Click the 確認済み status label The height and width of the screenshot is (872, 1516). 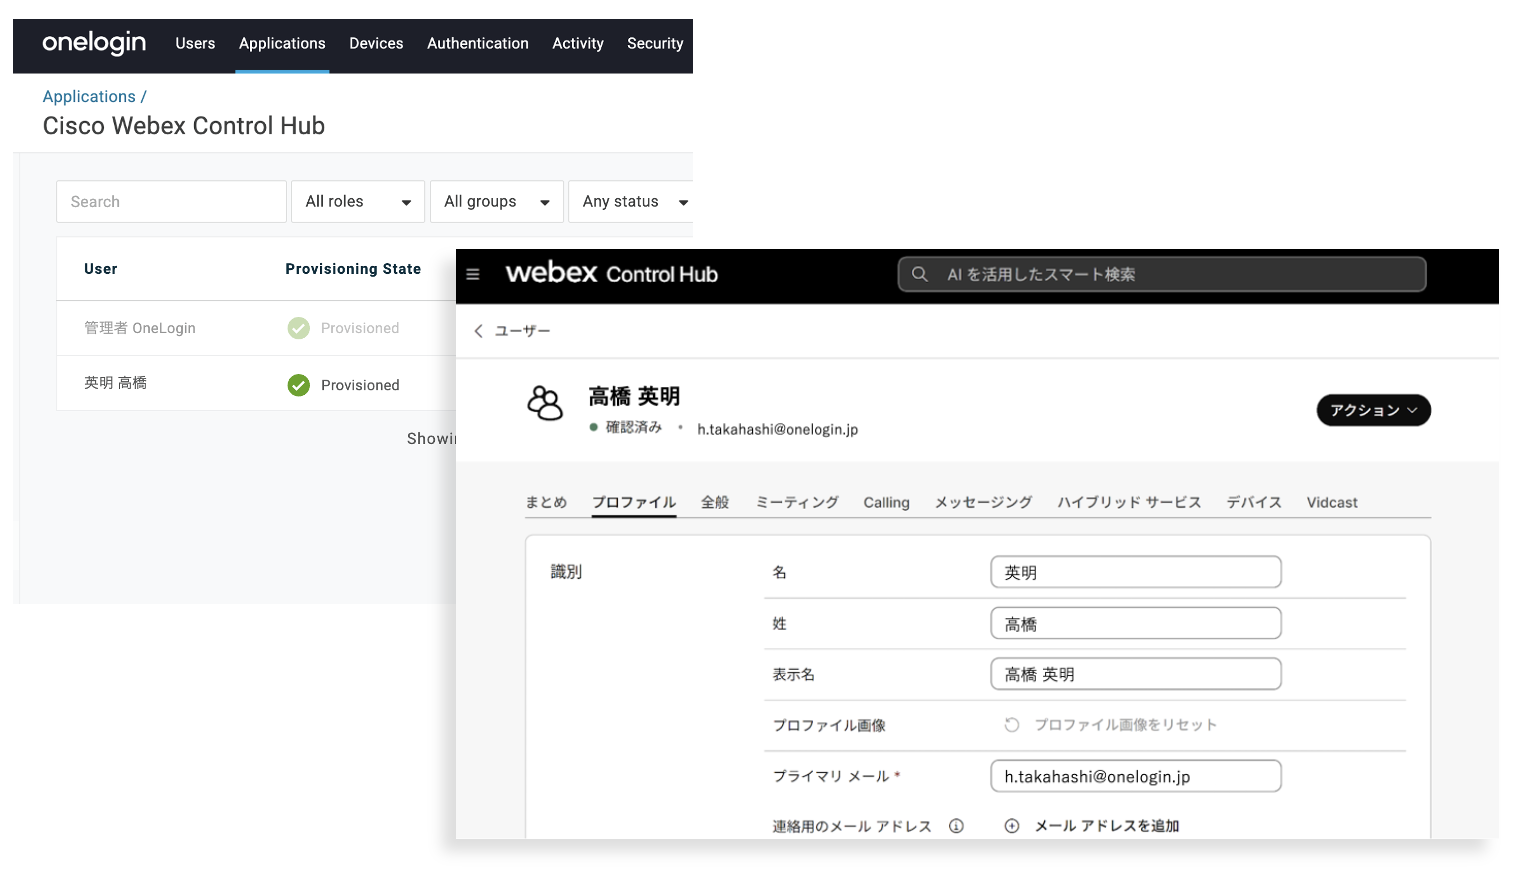[x=634, y=427]
